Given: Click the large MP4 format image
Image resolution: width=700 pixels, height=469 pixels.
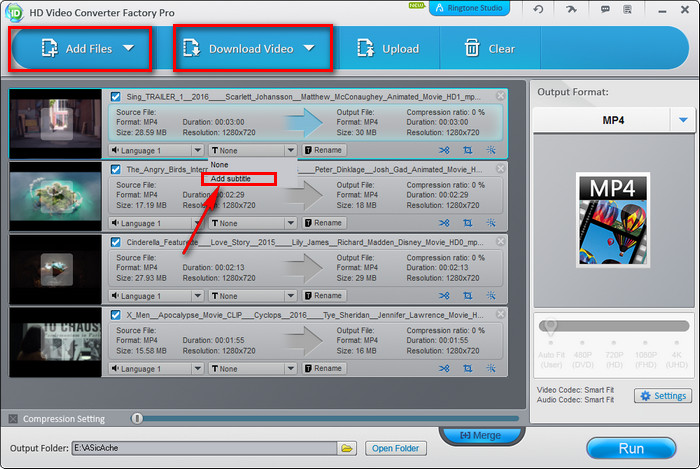Looking at the screenshot, I should tap(613, 220).
